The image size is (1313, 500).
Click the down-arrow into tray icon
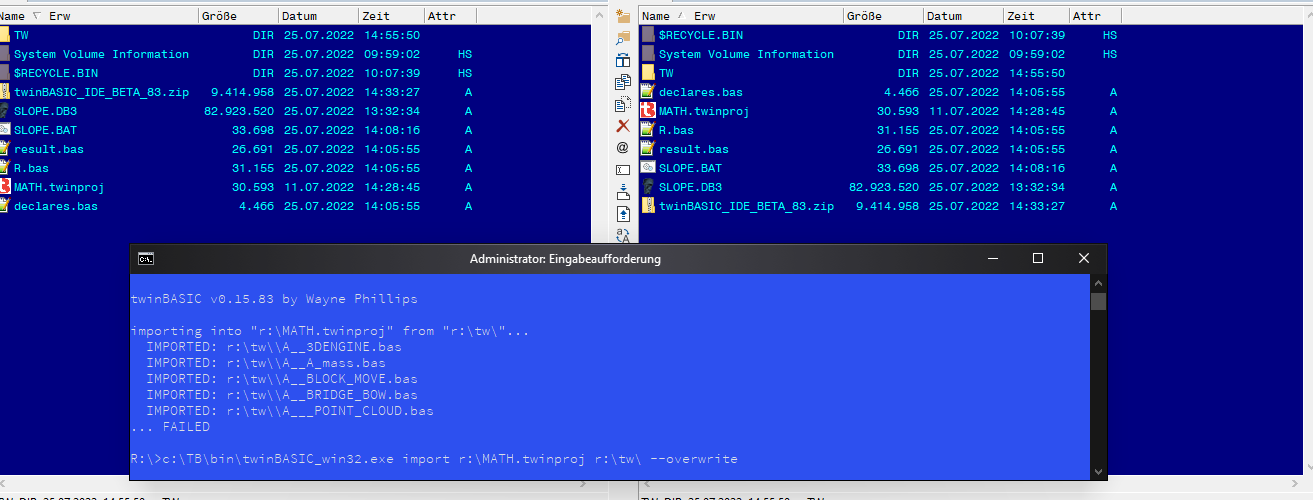(622, 191)
